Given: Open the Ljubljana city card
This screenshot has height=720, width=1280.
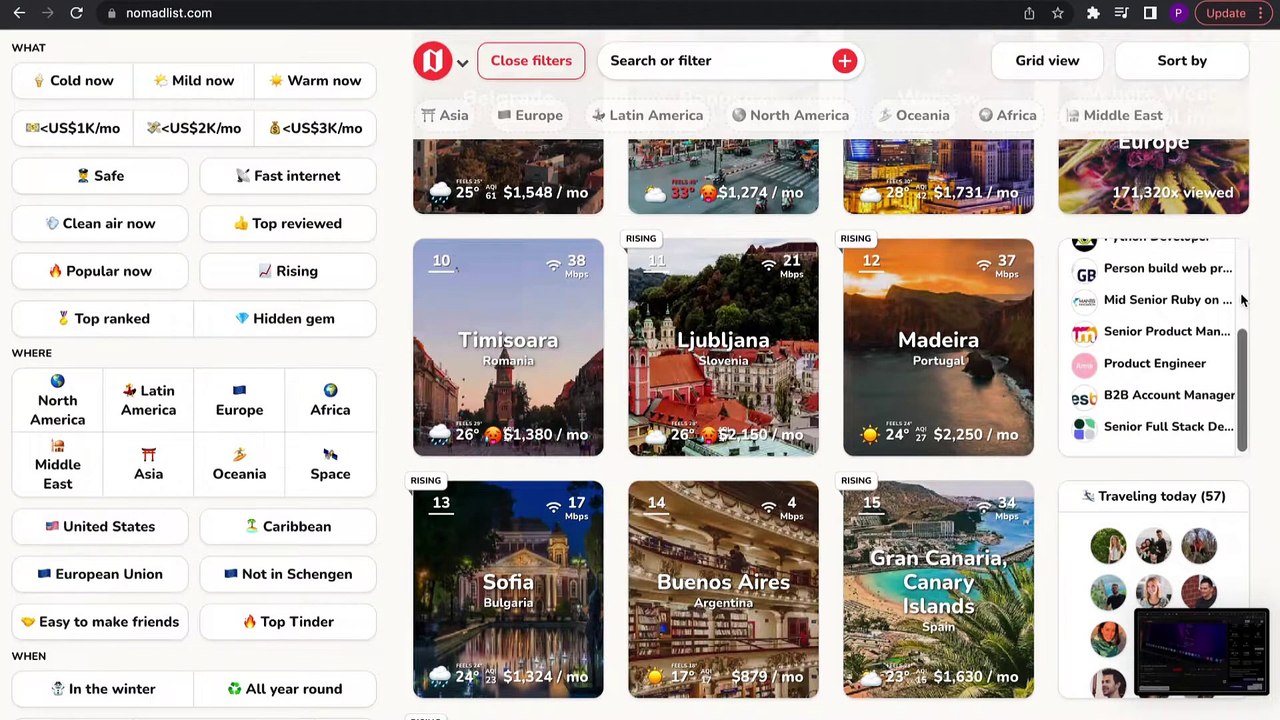Looking at the screenshot, I should pyautogui.click(x=723, y=348).
